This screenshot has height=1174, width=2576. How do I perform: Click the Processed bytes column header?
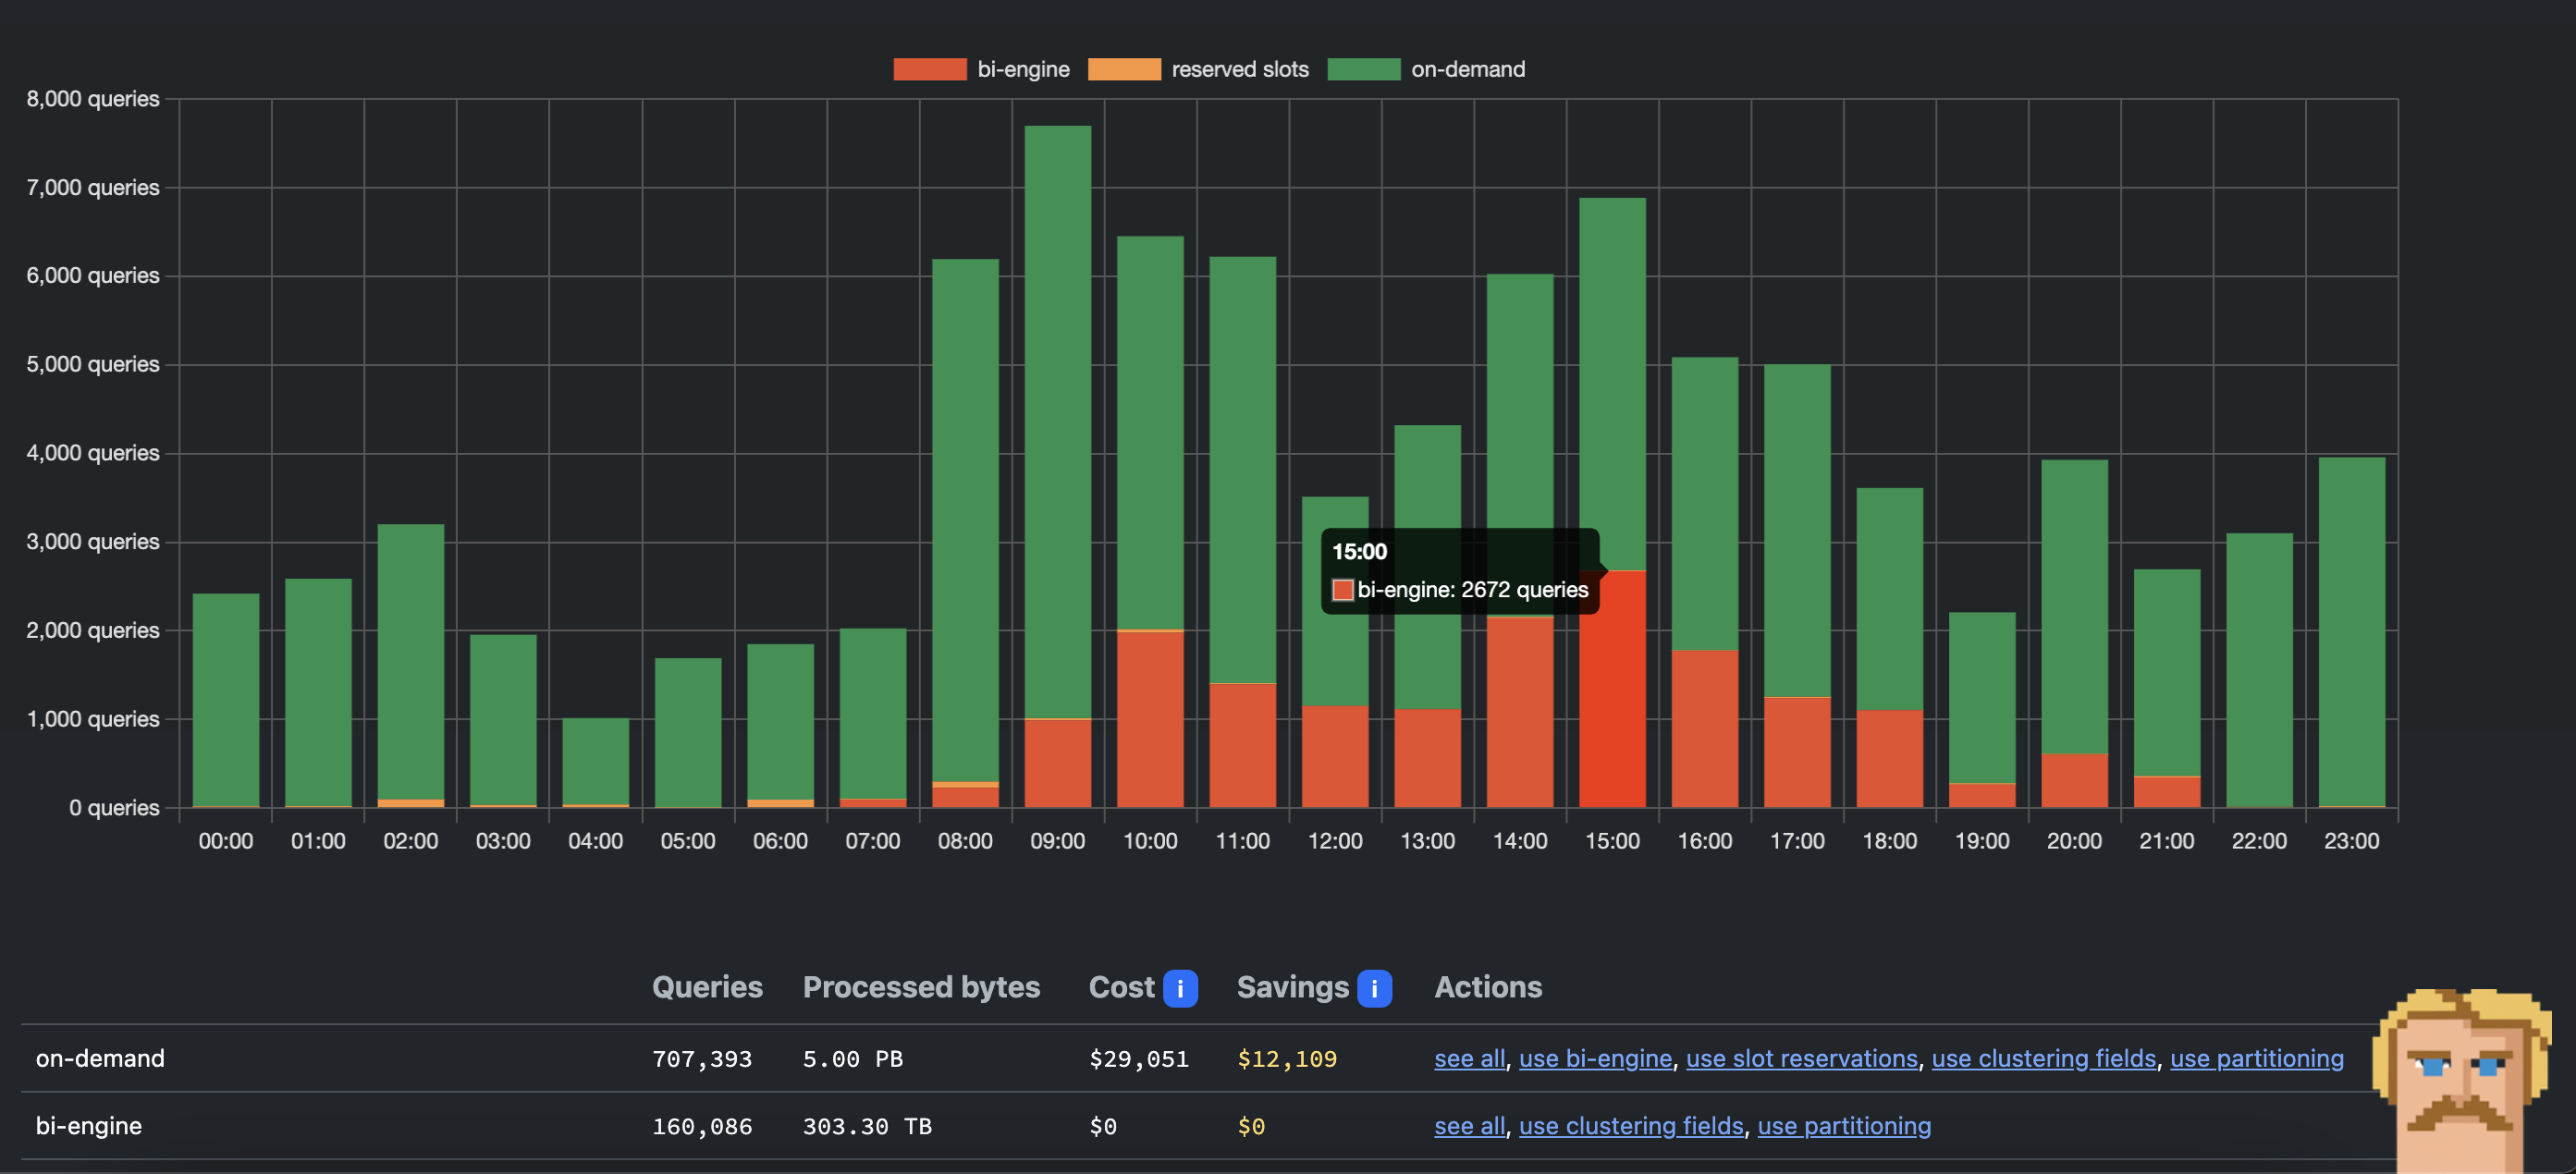[921, 988]
